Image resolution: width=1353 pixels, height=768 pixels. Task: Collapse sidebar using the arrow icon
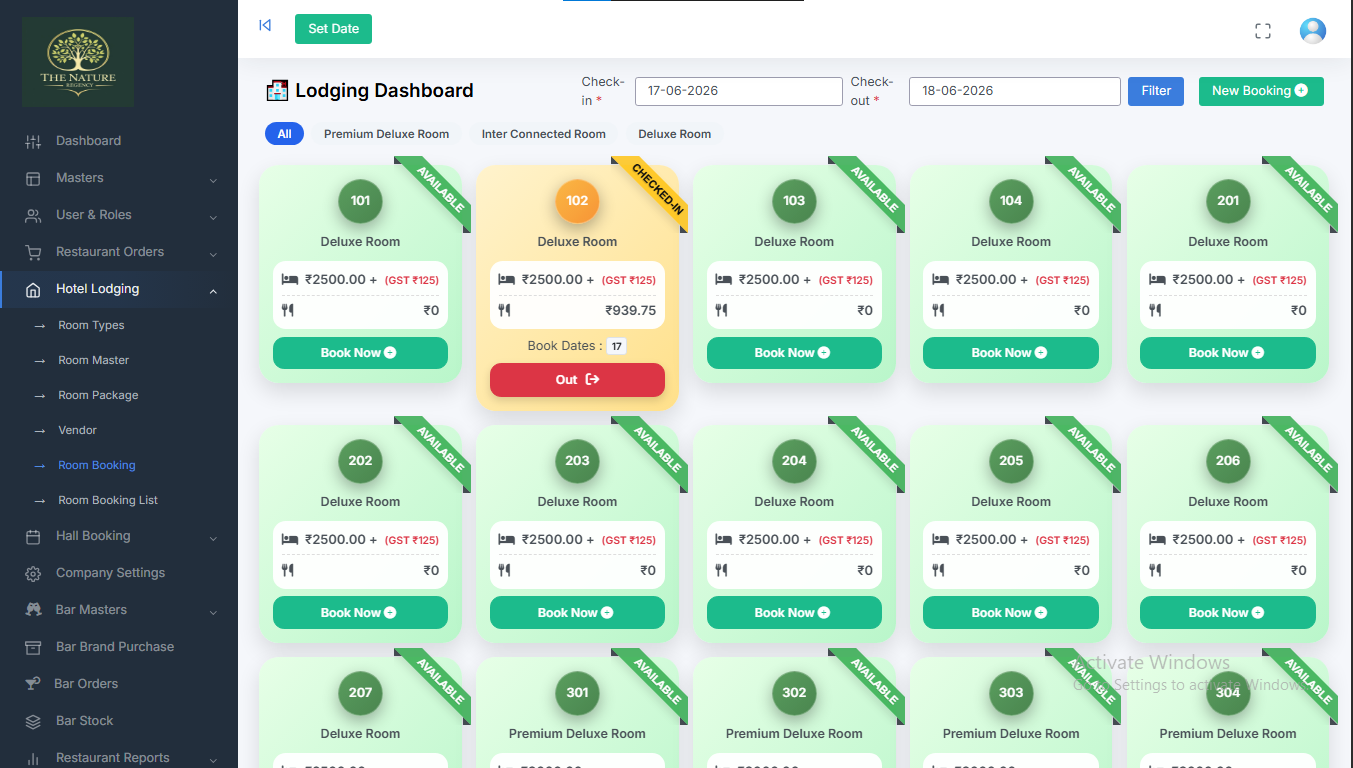(265, 25)
